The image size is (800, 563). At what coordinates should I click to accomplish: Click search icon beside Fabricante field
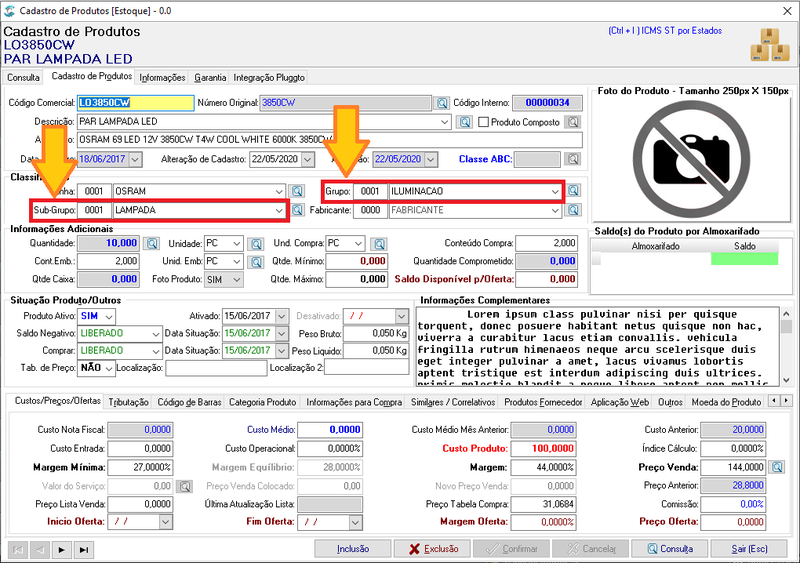[x=573, y=210]
